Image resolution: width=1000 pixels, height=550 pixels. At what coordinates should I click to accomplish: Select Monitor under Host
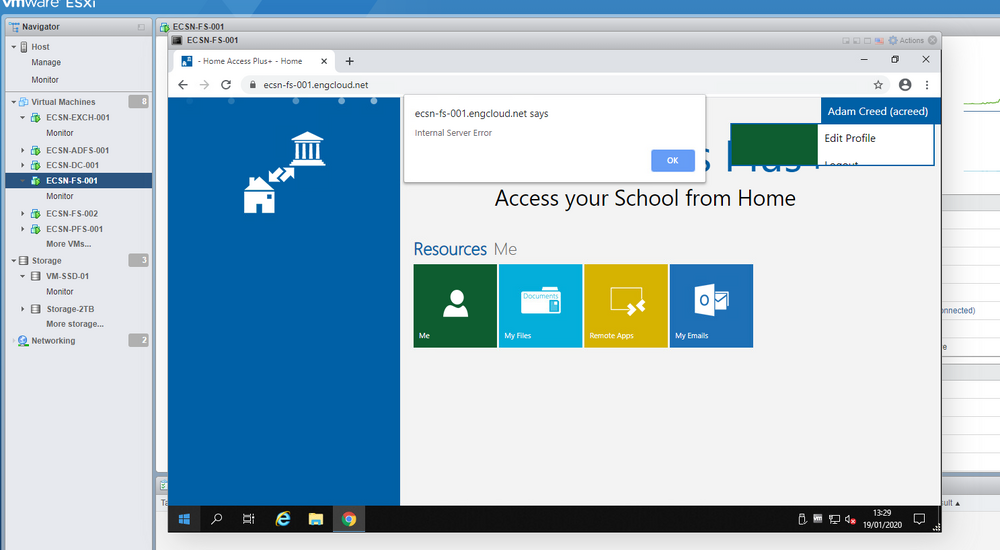(x=45, y=80)
